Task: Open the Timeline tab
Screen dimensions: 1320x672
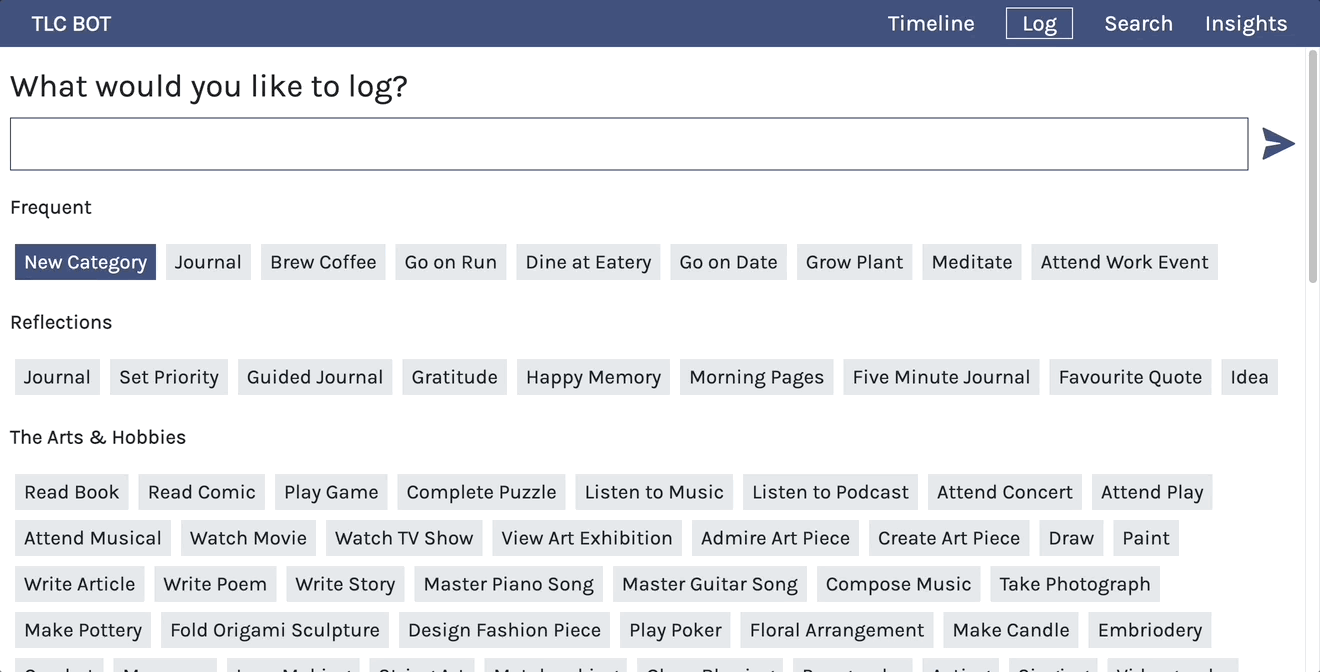Action: (x=931, y=23)
